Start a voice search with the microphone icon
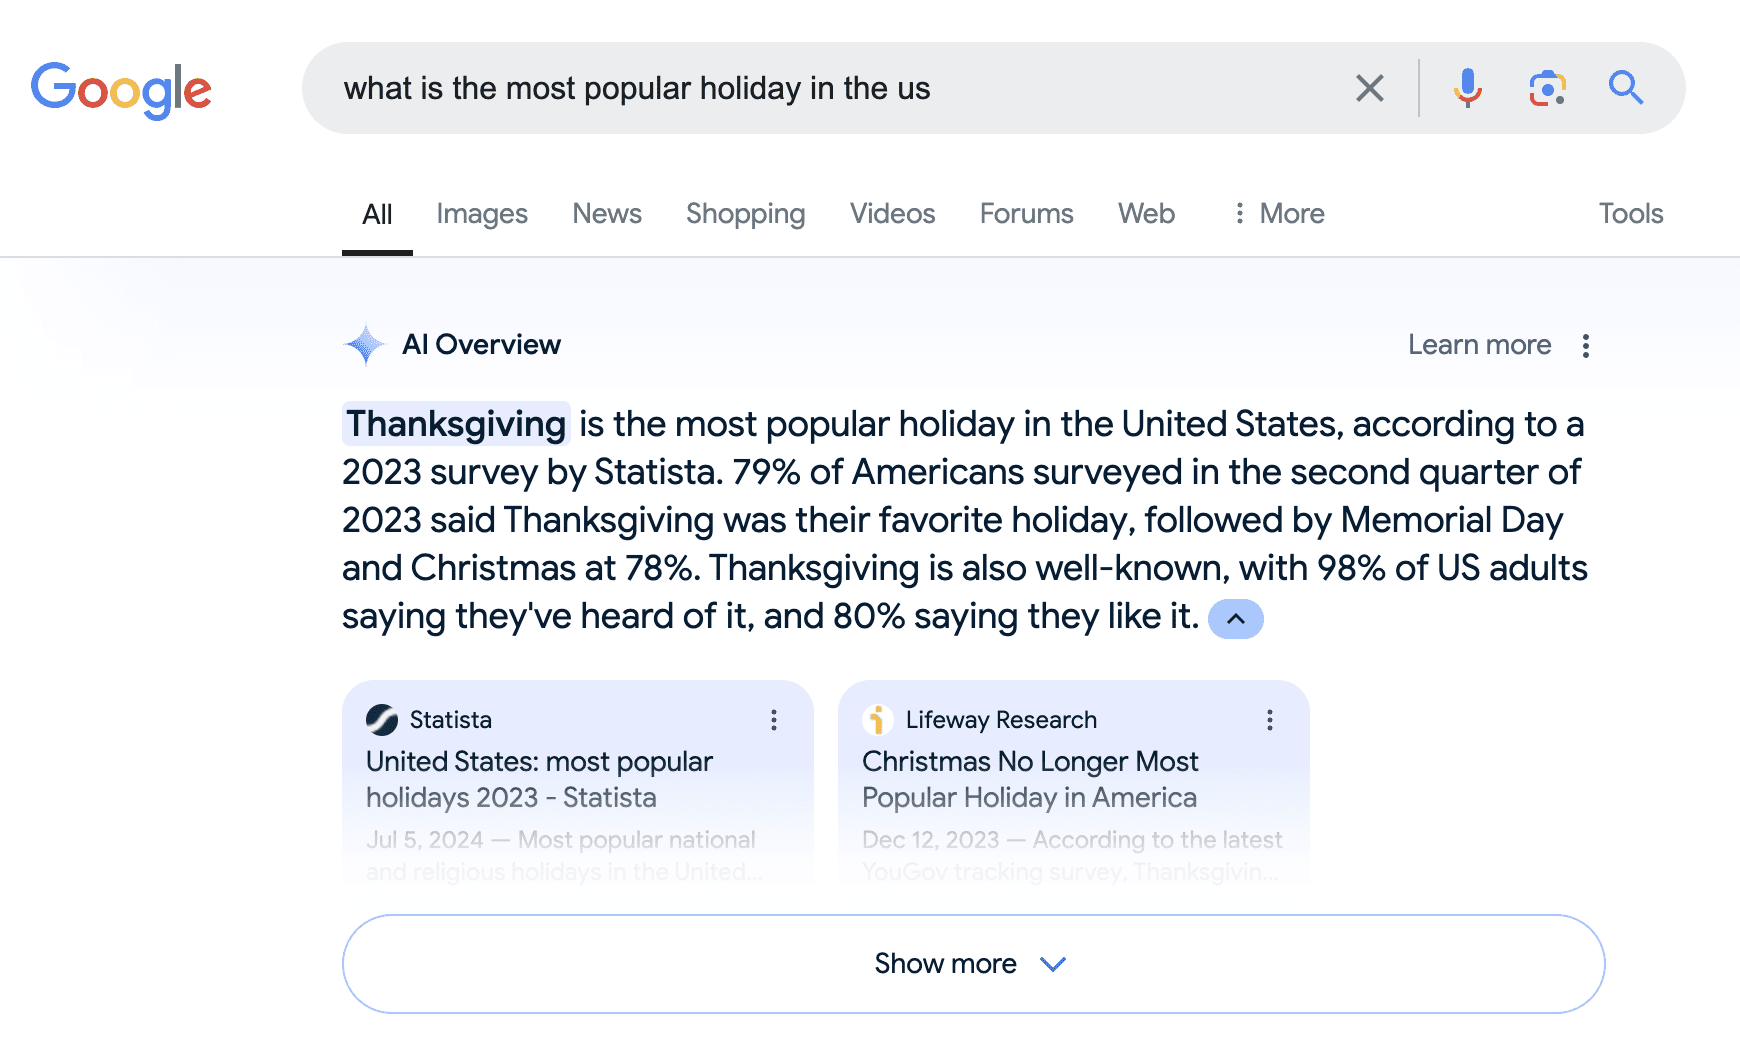 pyautogui.click(x=1466, y=88)
